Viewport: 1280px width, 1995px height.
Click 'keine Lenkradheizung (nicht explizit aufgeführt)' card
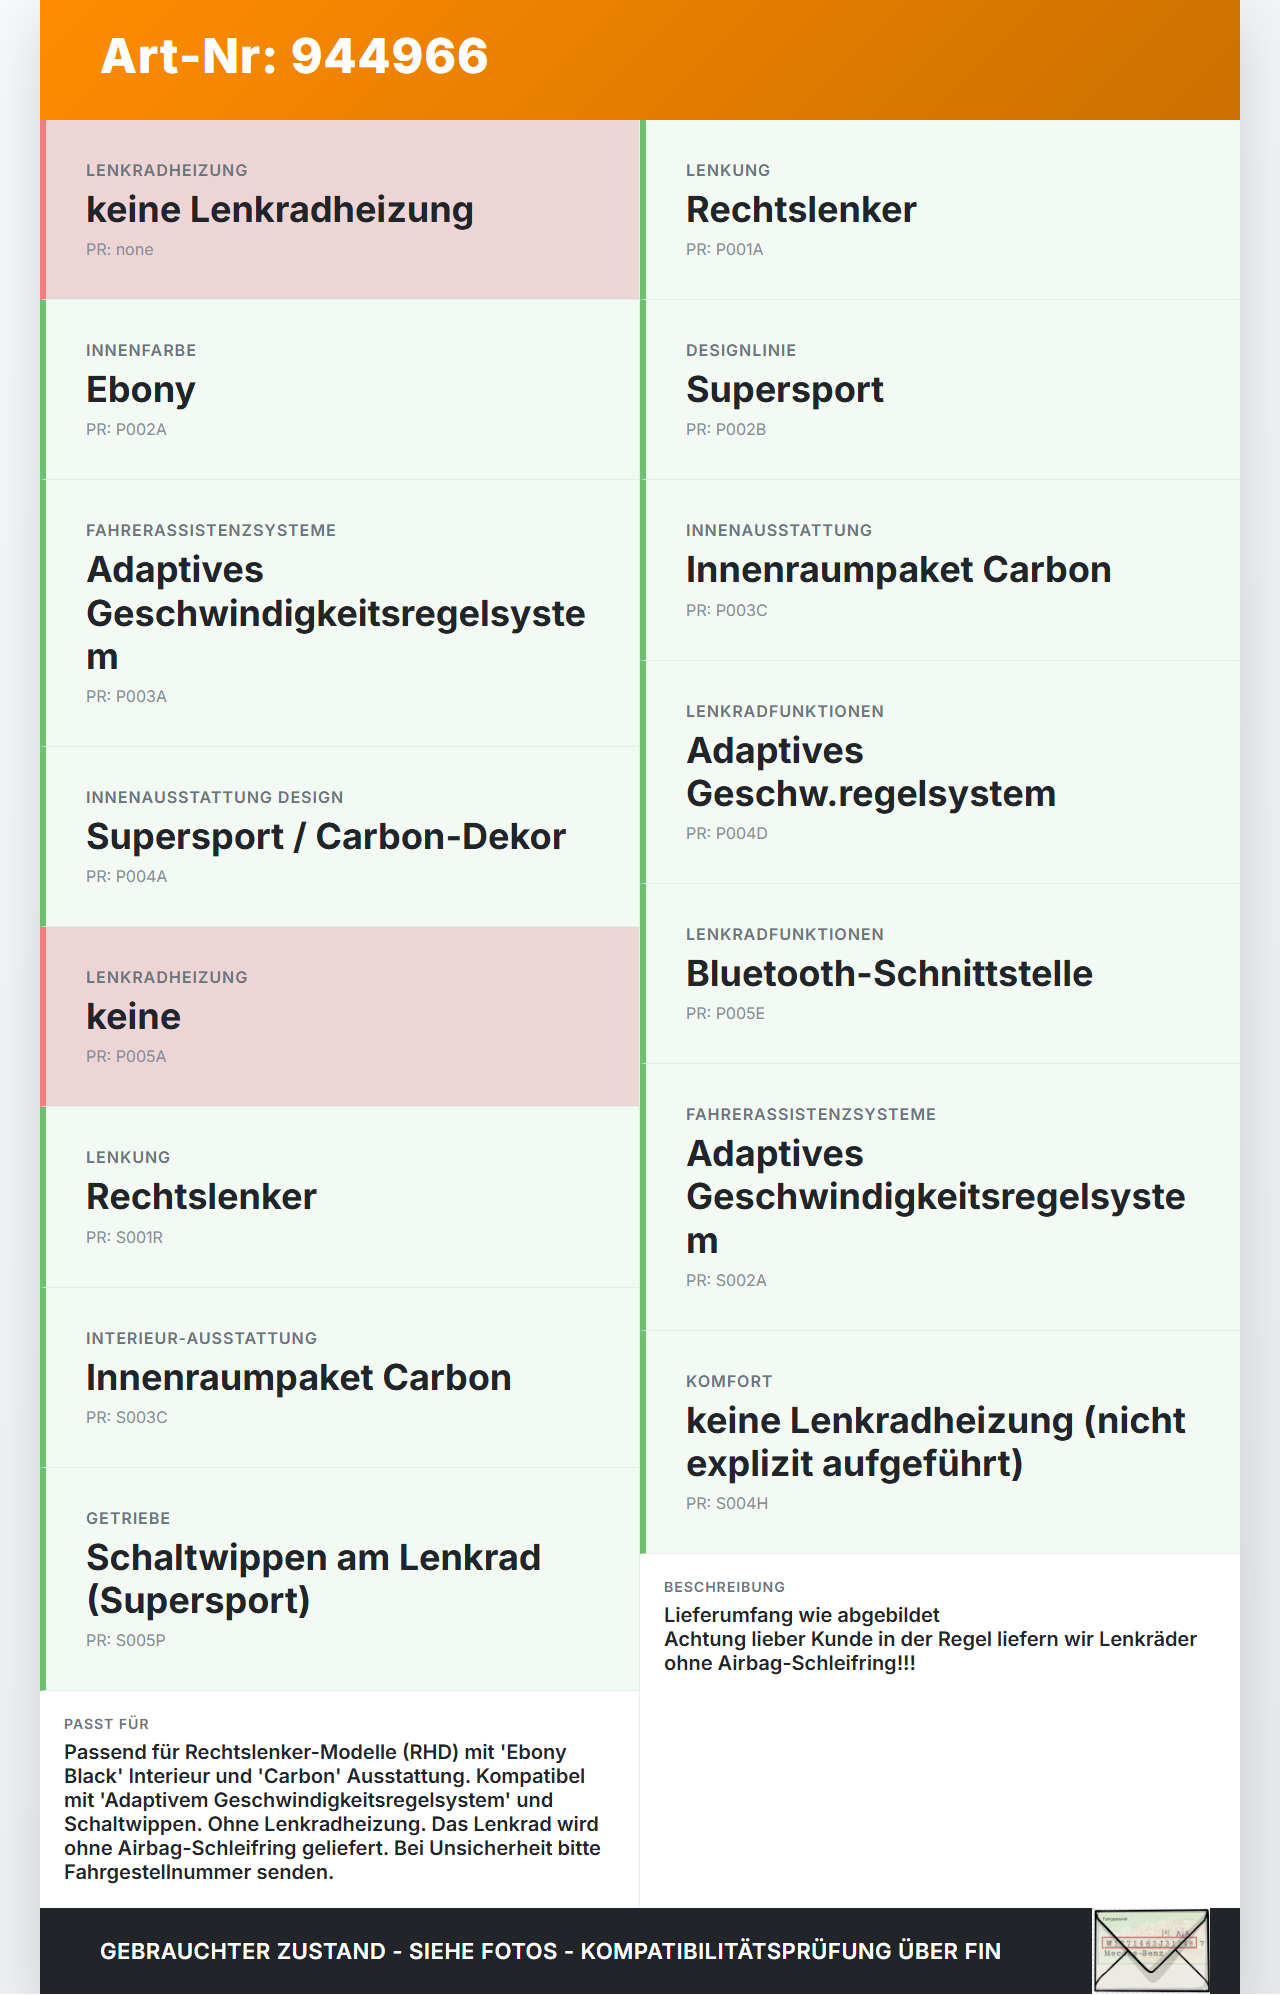940,1442
